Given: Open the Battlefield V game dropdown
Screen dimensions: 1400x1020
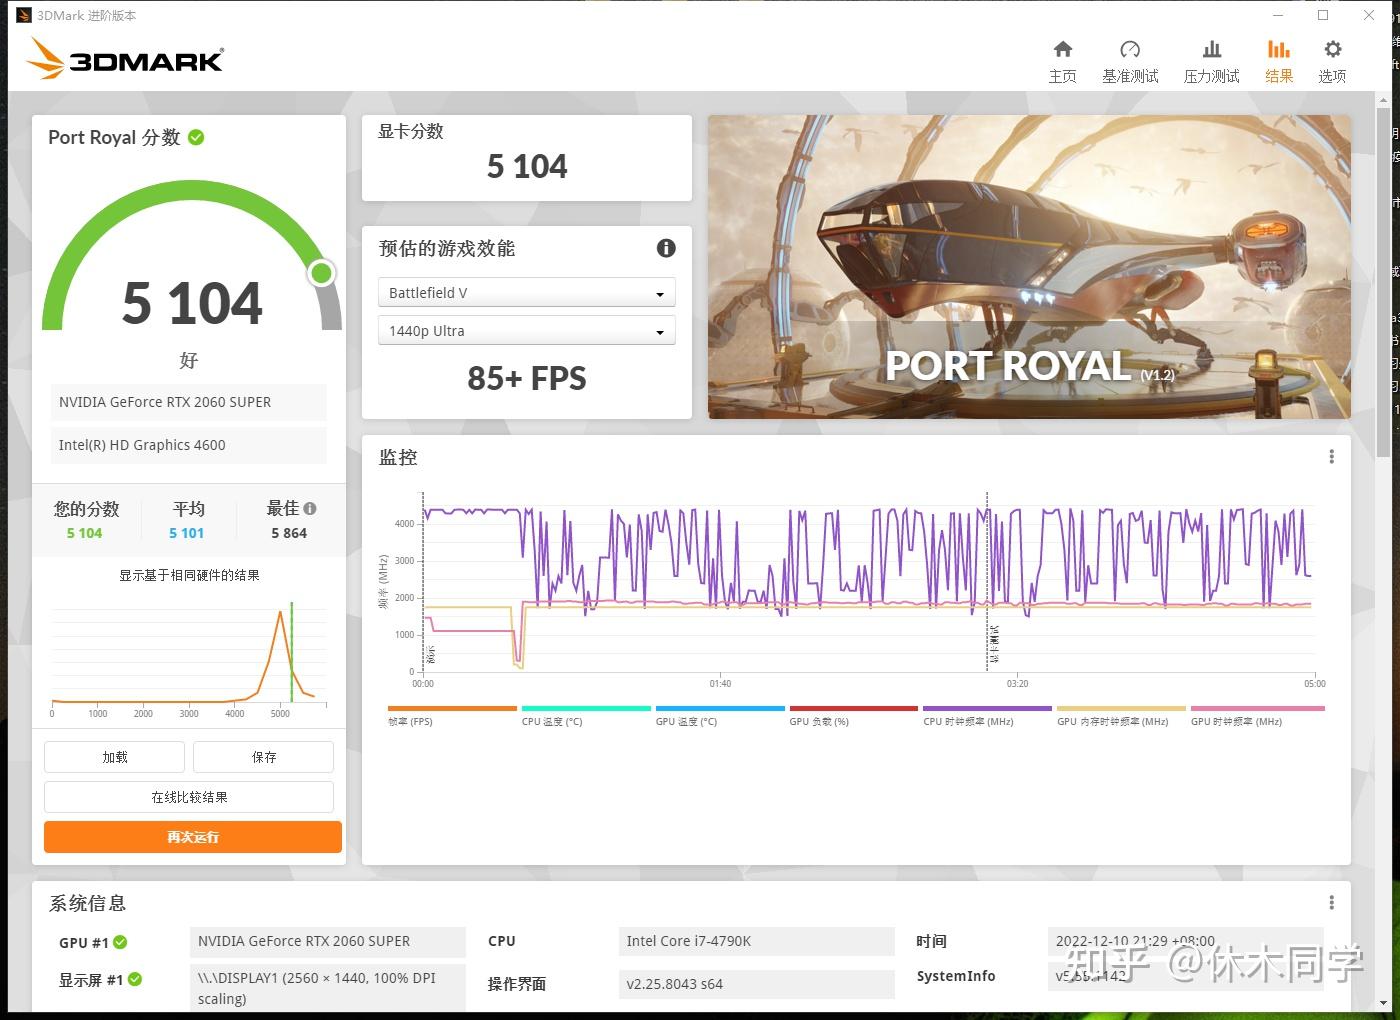Looking at the screenshot, I should [x=527, y=293].
